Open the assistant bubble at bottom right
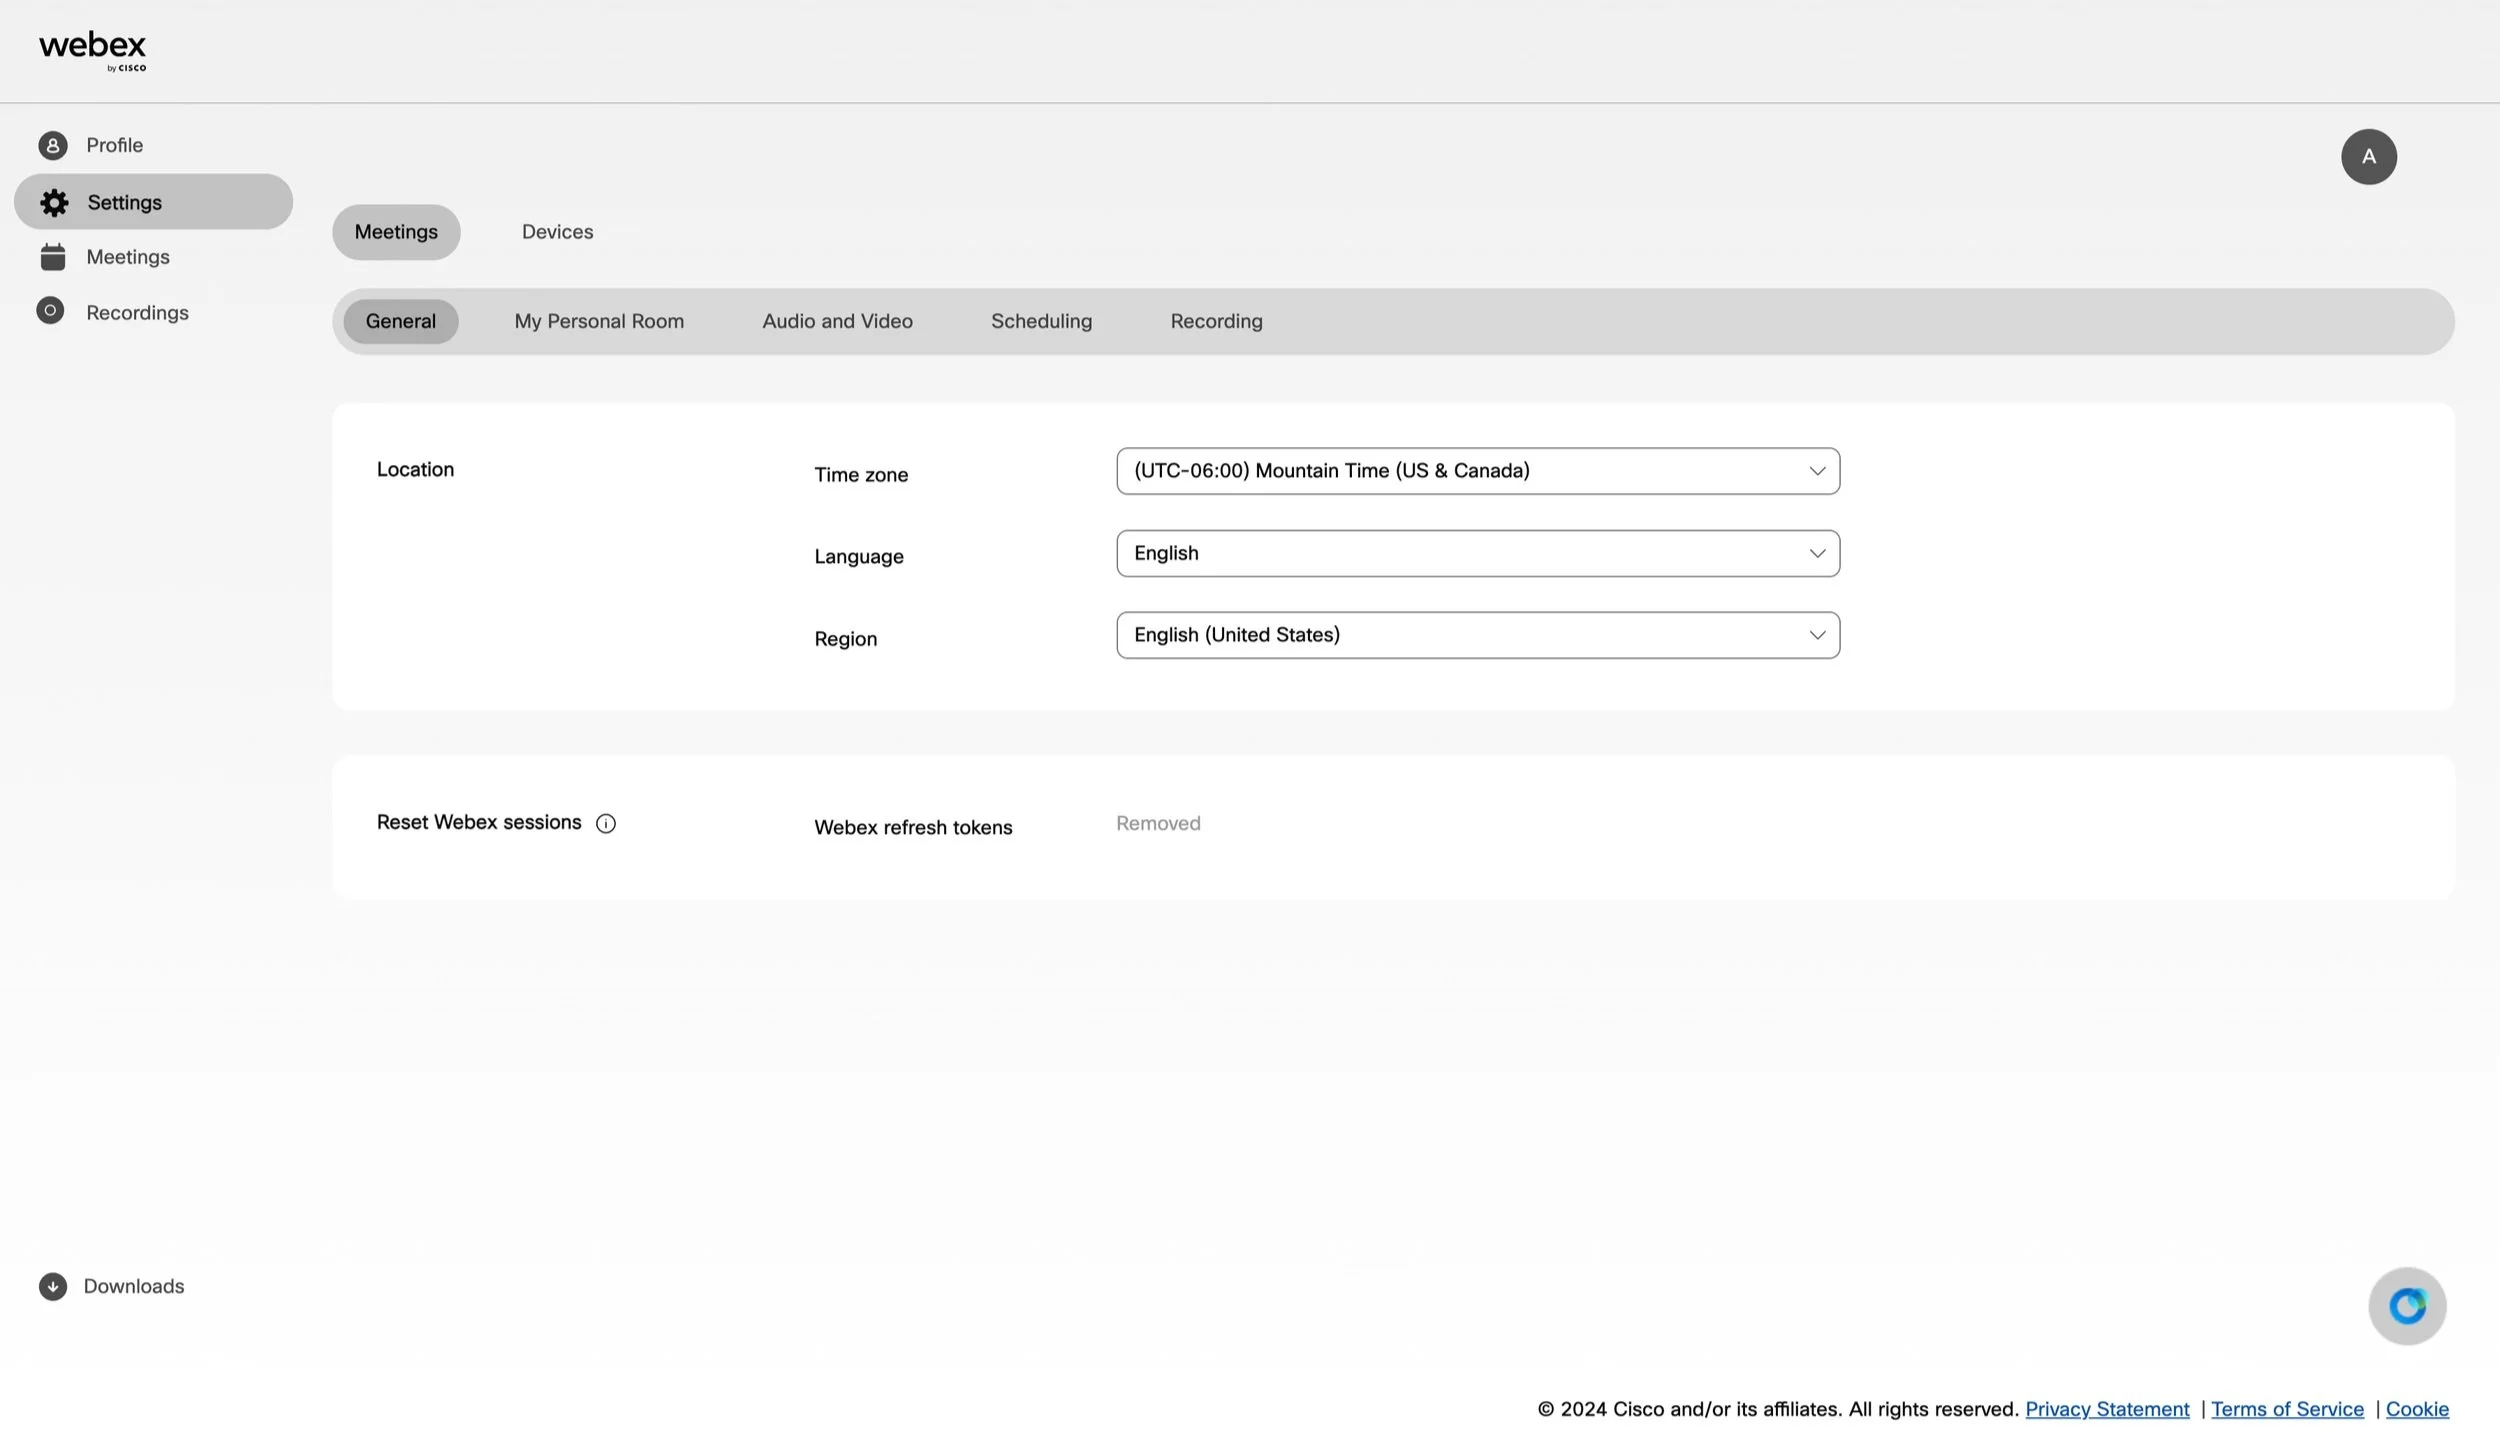This screenshot has width=2500, height=1440. (x=2406, y=1305)
